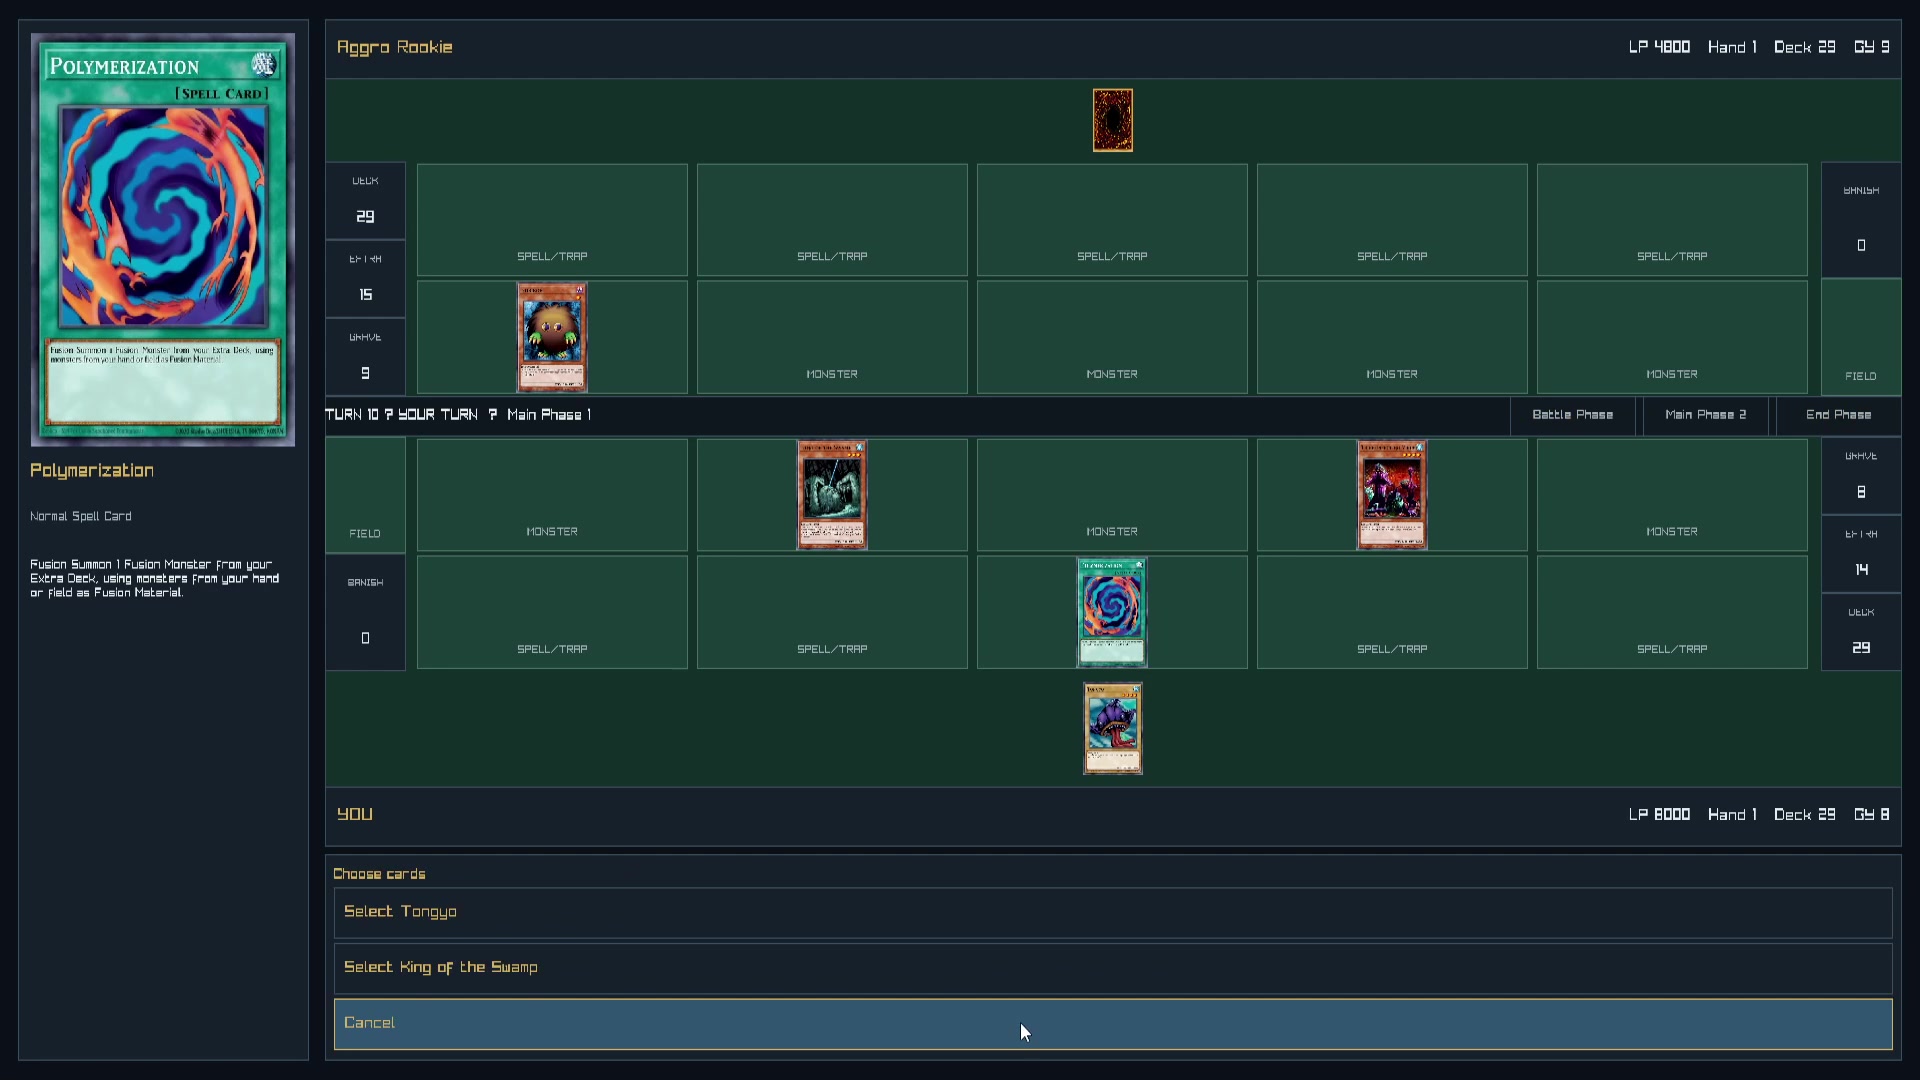Click opponent's rightmost empty monster zone

click(1672, 337)
